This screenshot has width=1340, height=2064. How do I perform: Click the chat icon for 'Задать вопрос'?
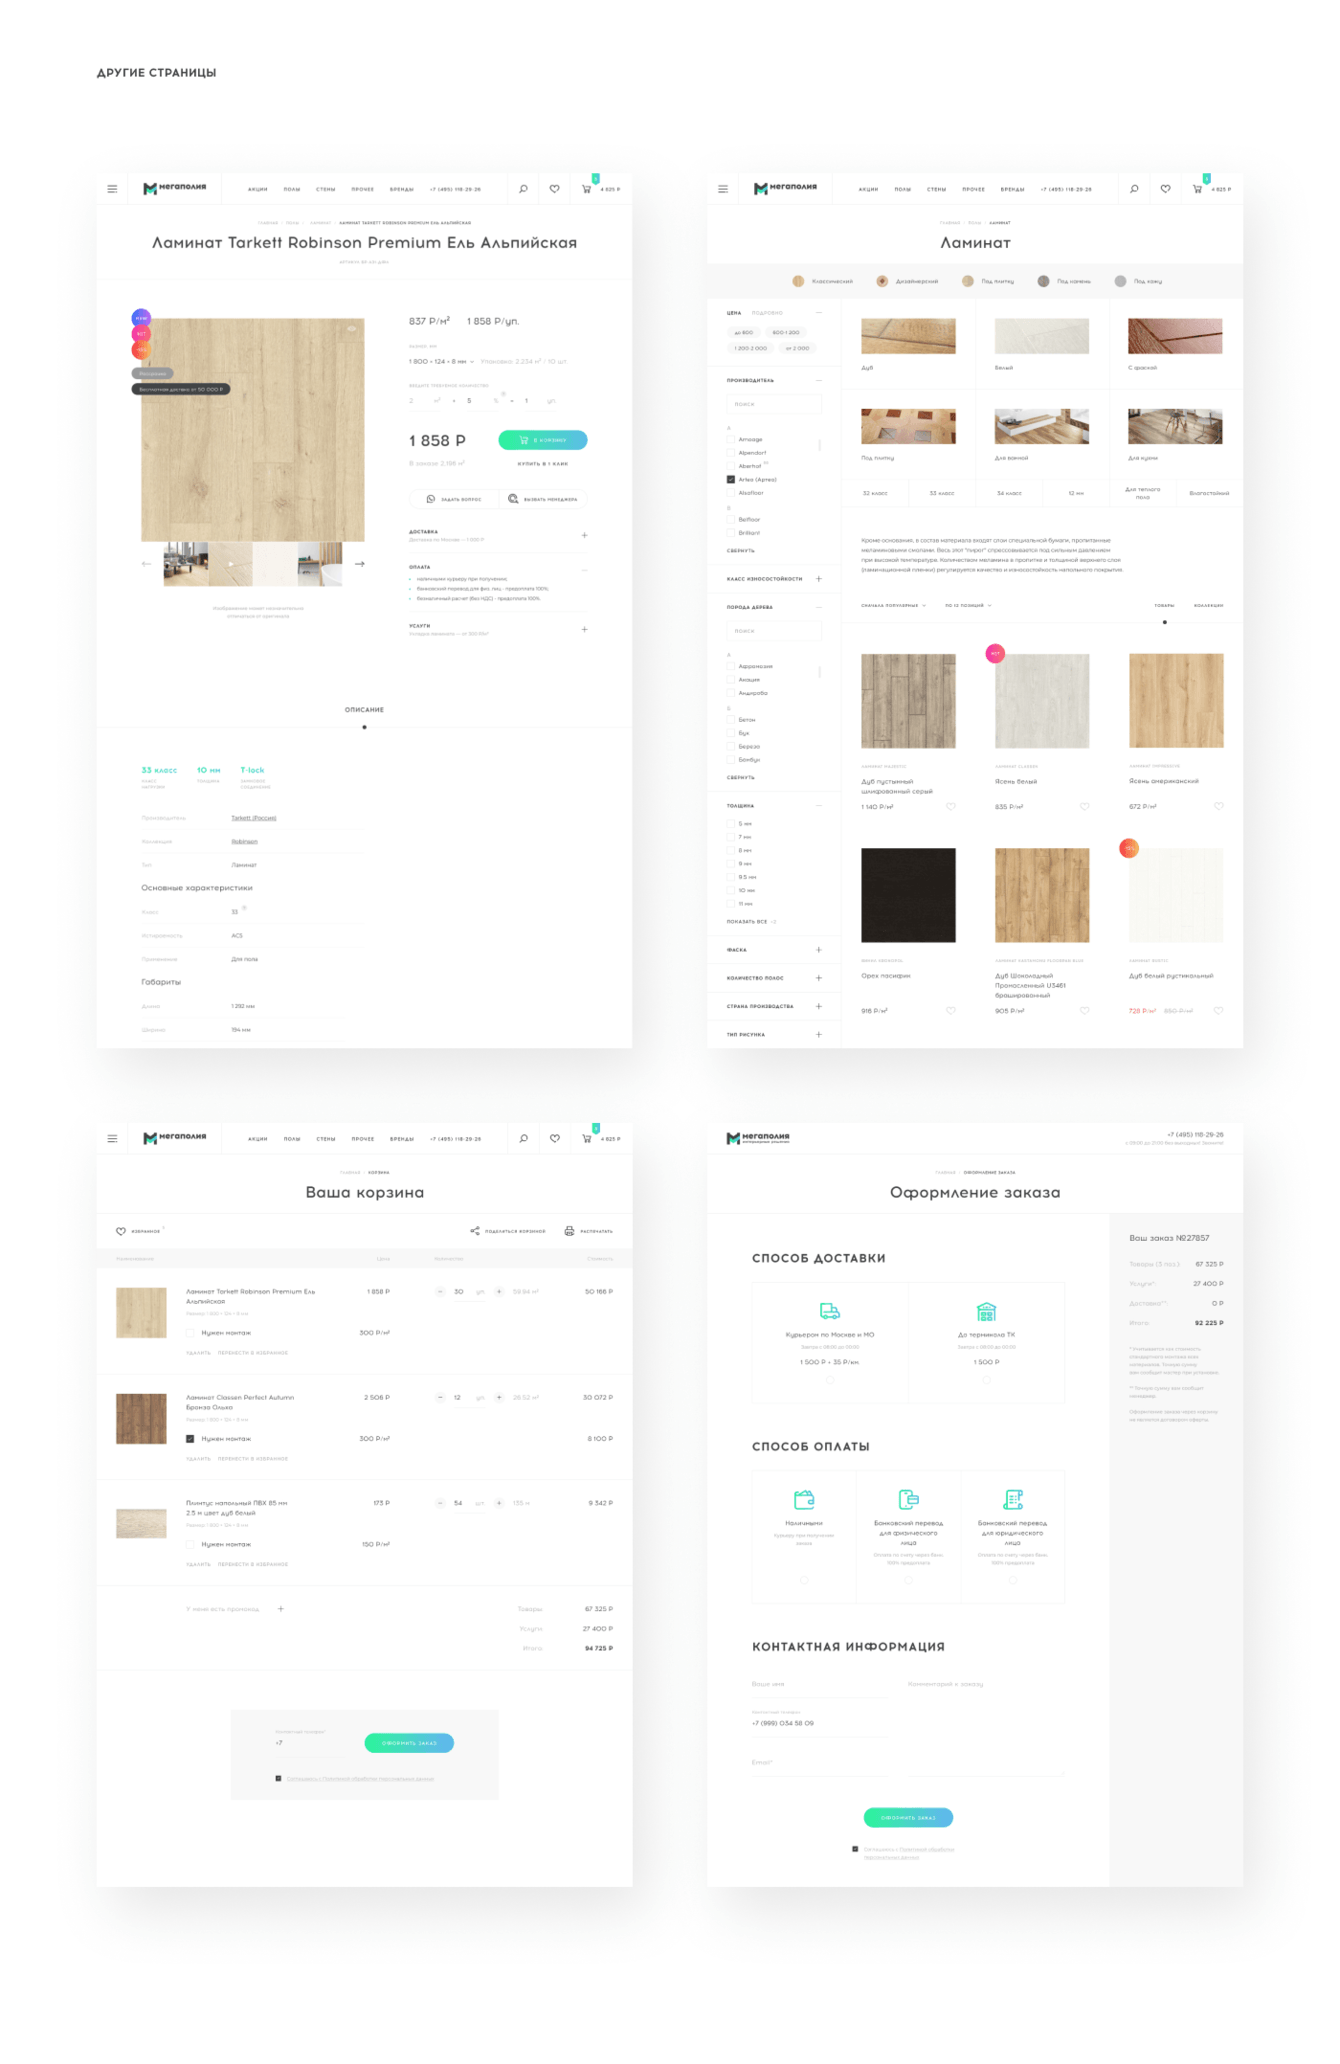pos(431,499)
